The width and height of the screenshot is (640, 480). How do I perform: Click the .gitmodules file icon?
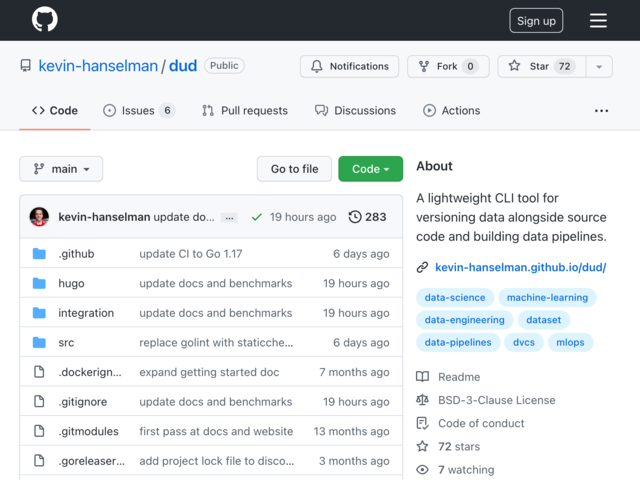click(x=39, y=431)
